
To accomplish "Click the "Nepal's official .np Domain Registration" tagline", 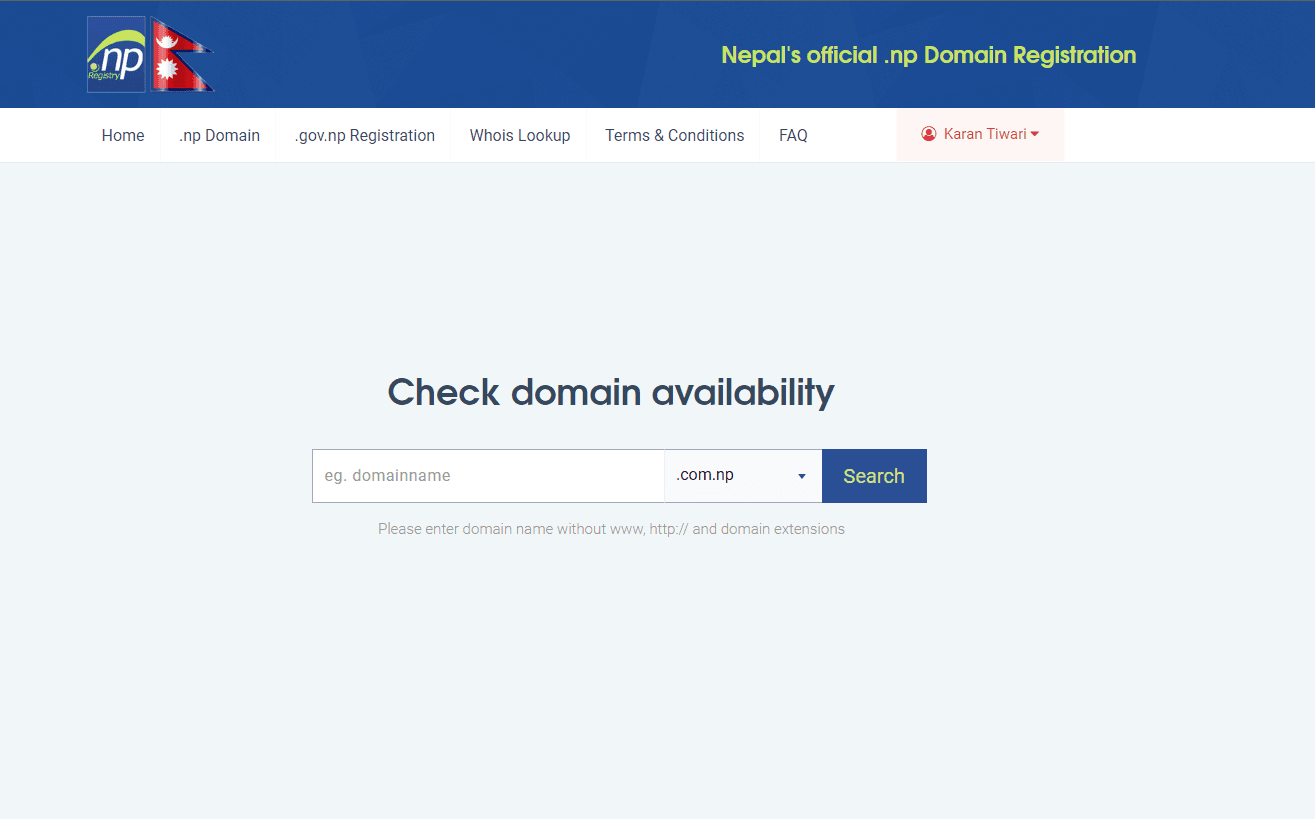I will (928, 55).
